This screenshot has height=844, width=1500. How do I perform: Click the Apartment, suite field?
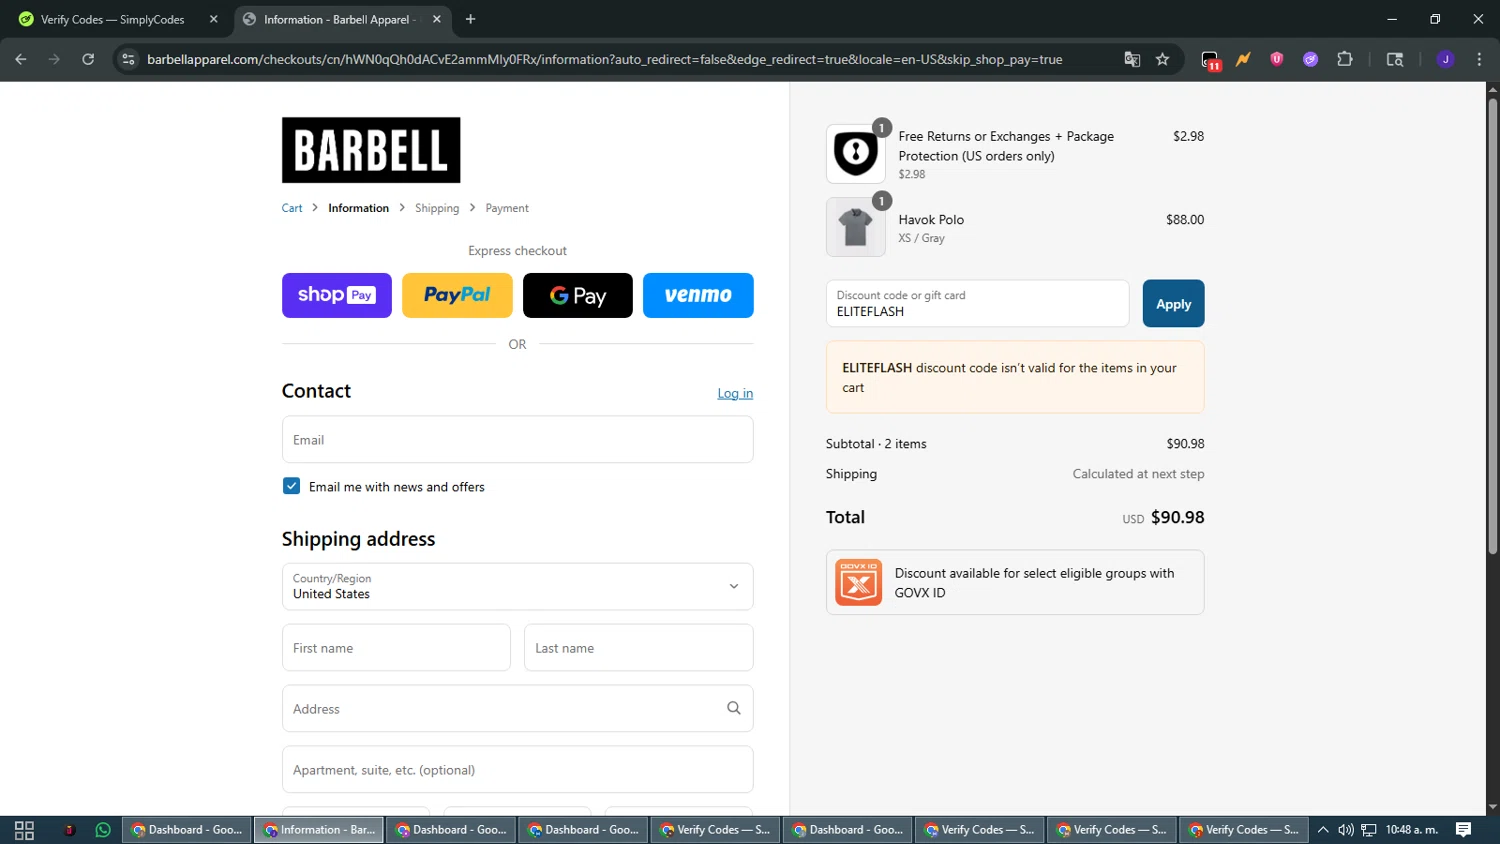click(517, 769)
